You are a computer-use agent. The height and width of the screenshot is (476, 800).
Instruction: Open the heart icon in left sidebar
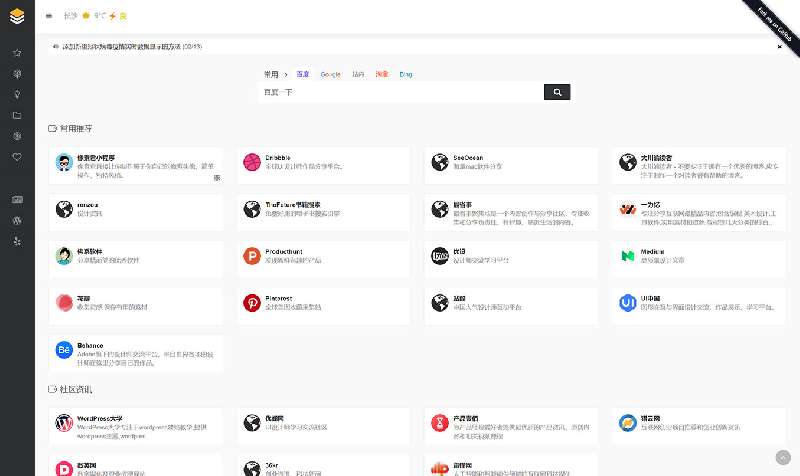17,157
